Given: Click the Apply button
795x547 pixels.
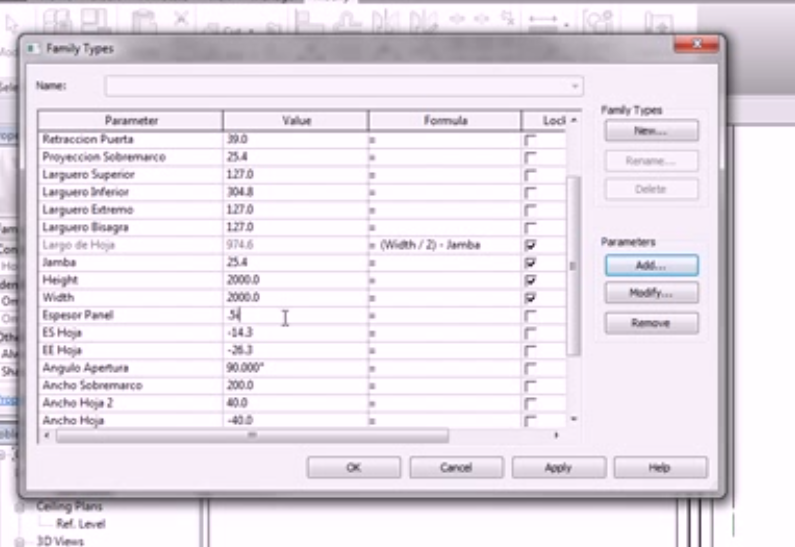Looking at the screenshot, I should (558, 467).
